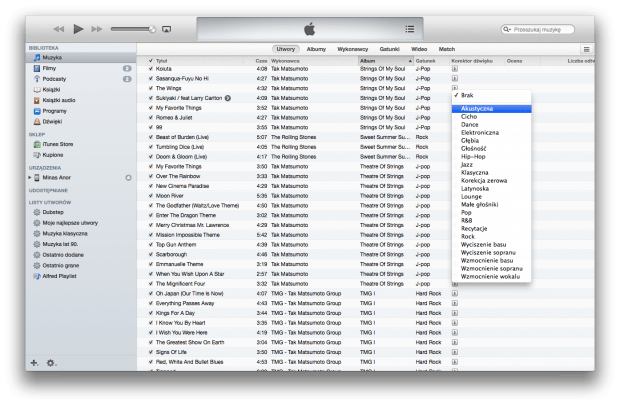Screen dimensions: 620x406
Task: Click the search magnifier icon
Action: pyautogui.click(x=507, y=29)
